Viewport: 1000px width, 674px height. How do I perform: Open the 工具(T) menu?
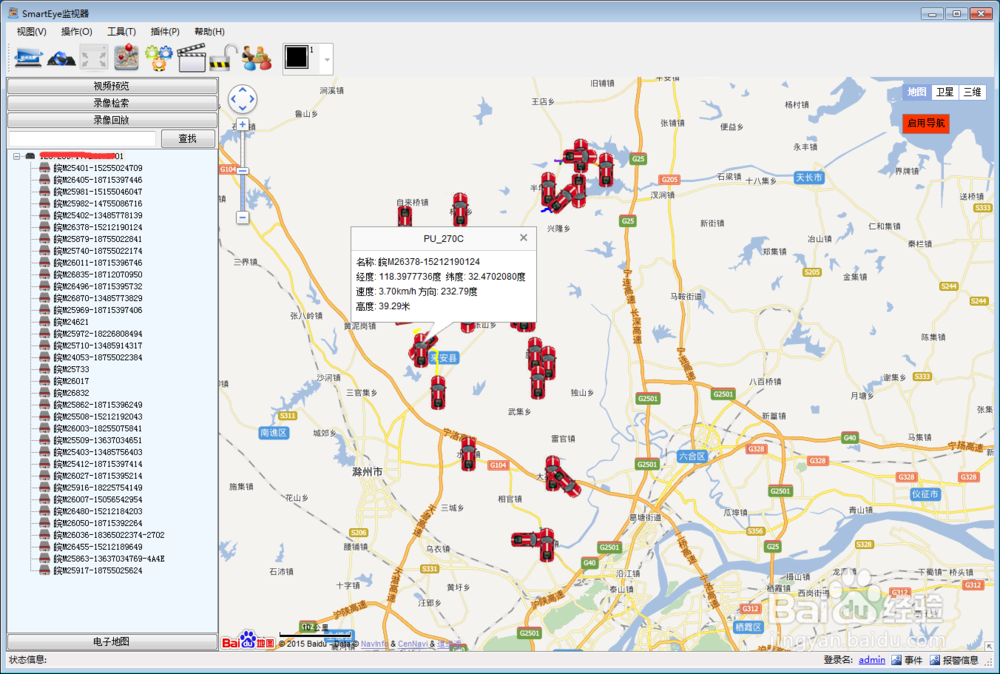121,31
